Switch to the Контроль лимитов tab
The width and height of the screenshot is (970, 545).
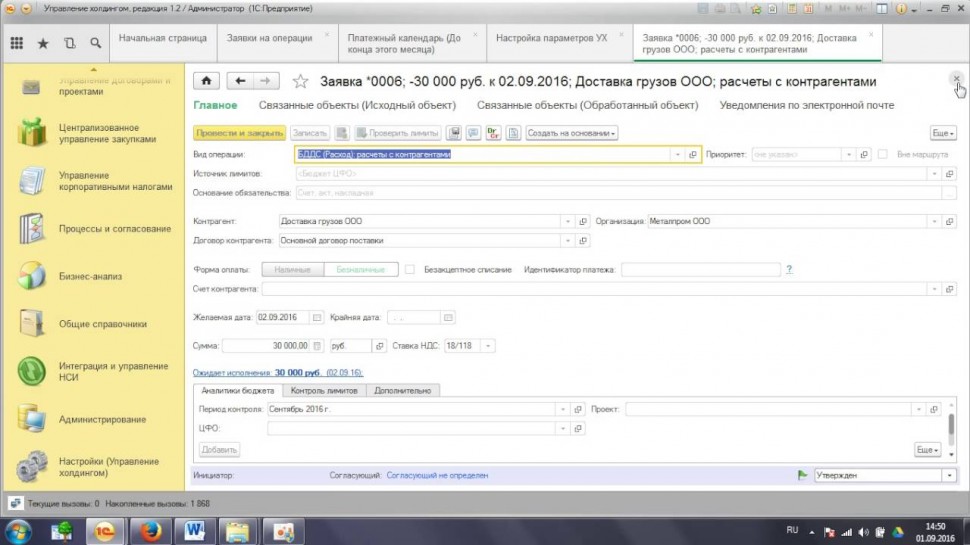tap(323, 390)
